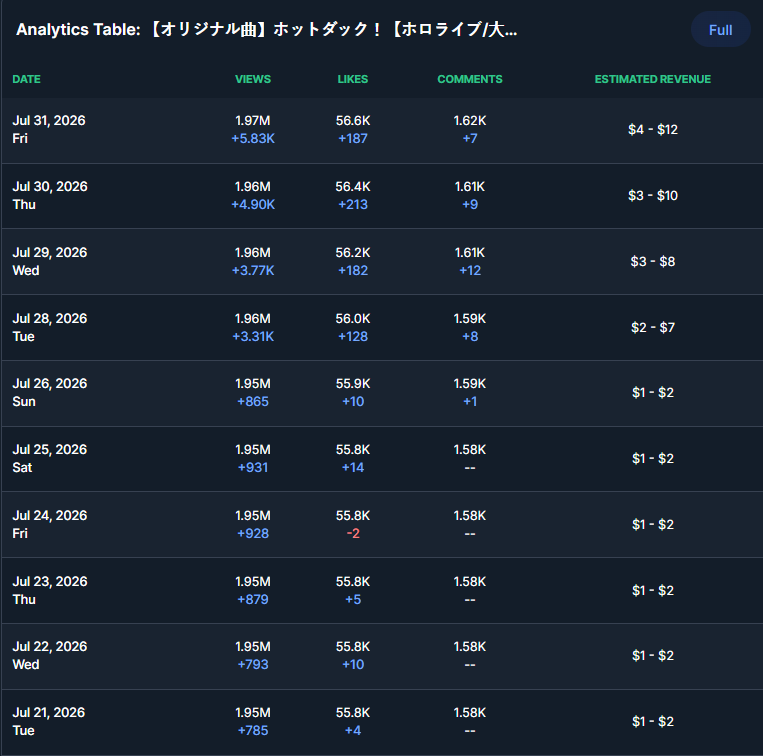Click the 1.97M views total
763x756 pixels.
click(253, 121)
